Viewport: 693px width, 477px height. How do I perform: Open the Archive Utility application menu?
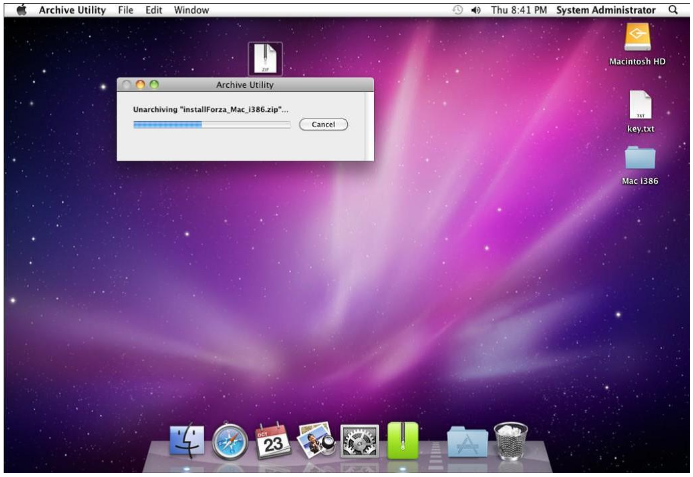72,10
